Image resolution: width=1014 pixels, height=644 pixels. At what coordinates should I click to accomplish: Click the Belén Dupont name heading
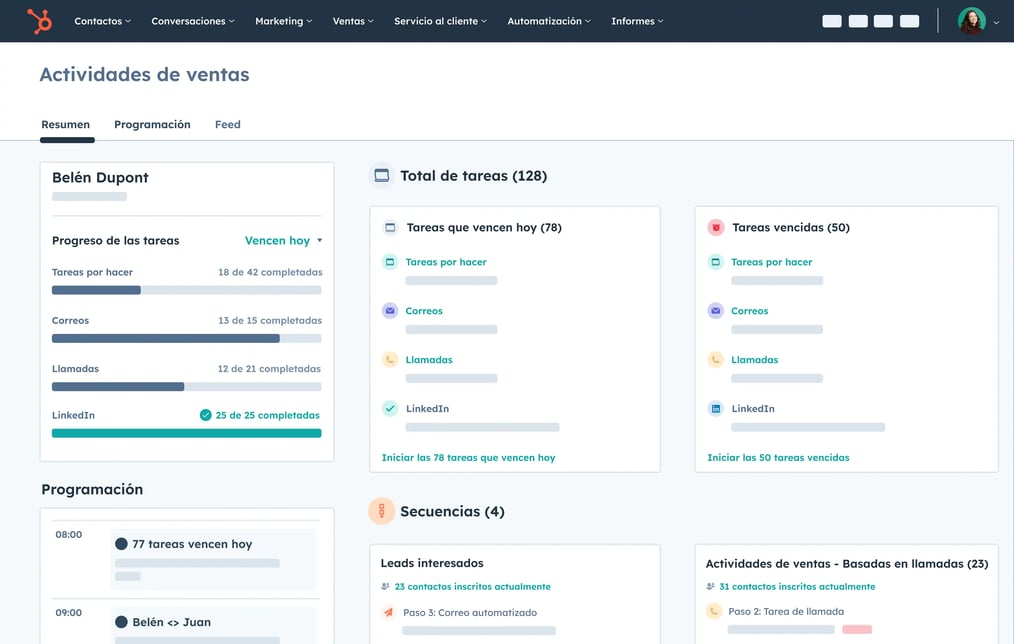click(x=100, y=178)
